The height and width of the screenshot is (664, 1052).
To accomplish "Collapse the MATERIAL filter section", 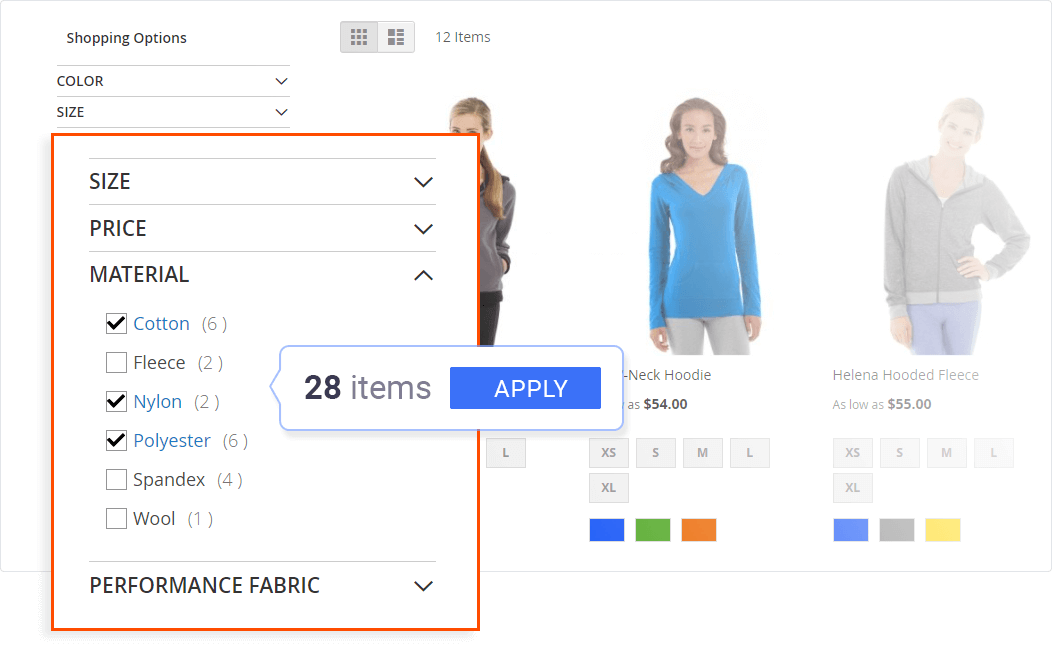I will (423, 275).
